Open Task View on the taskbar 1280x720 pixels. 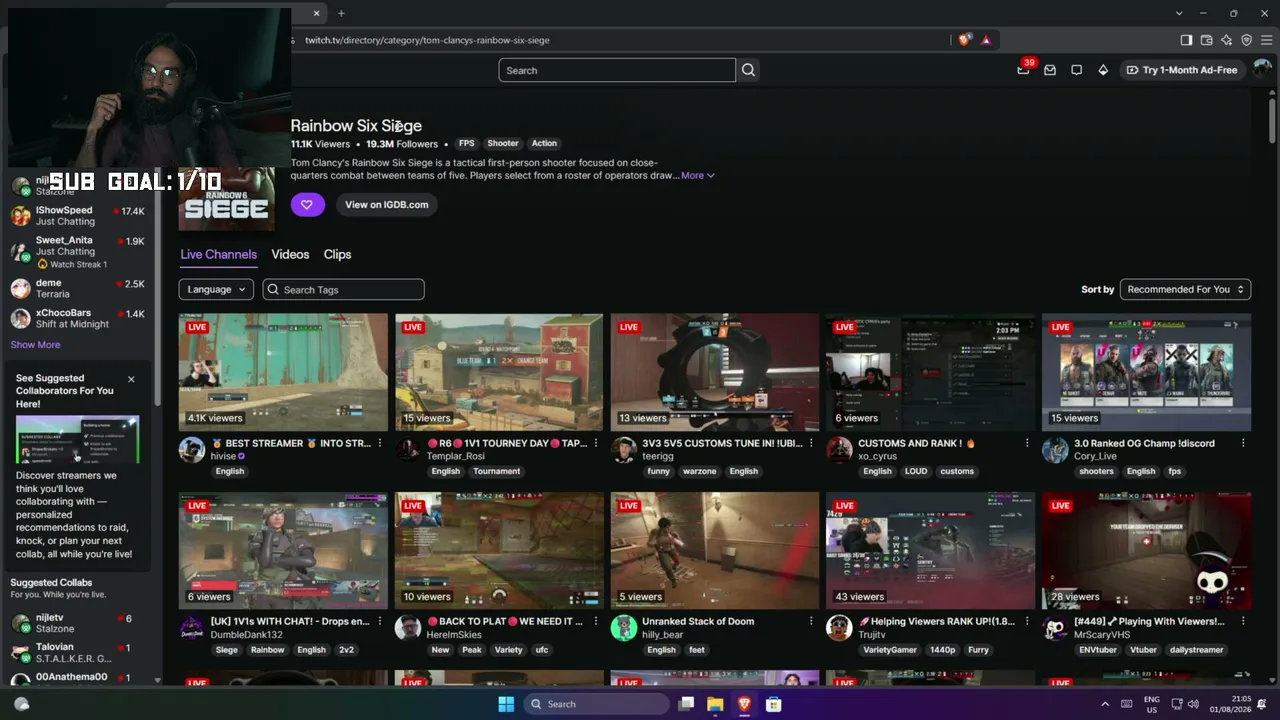(x=686, y=704)
